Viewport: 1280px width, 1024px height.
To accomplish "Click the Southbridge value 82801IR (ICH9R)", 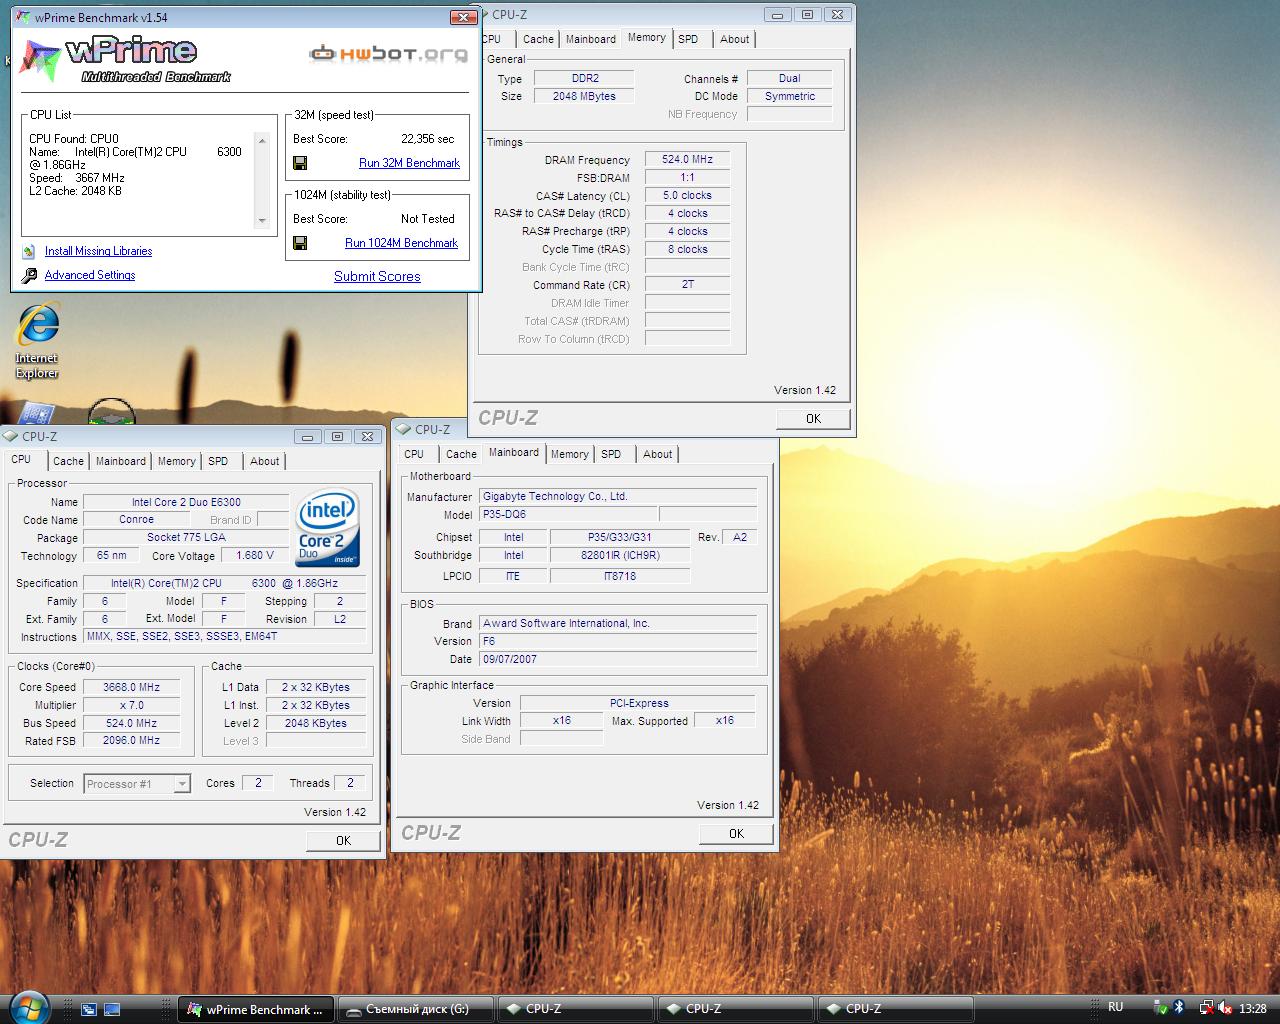I will coord(620,555).
